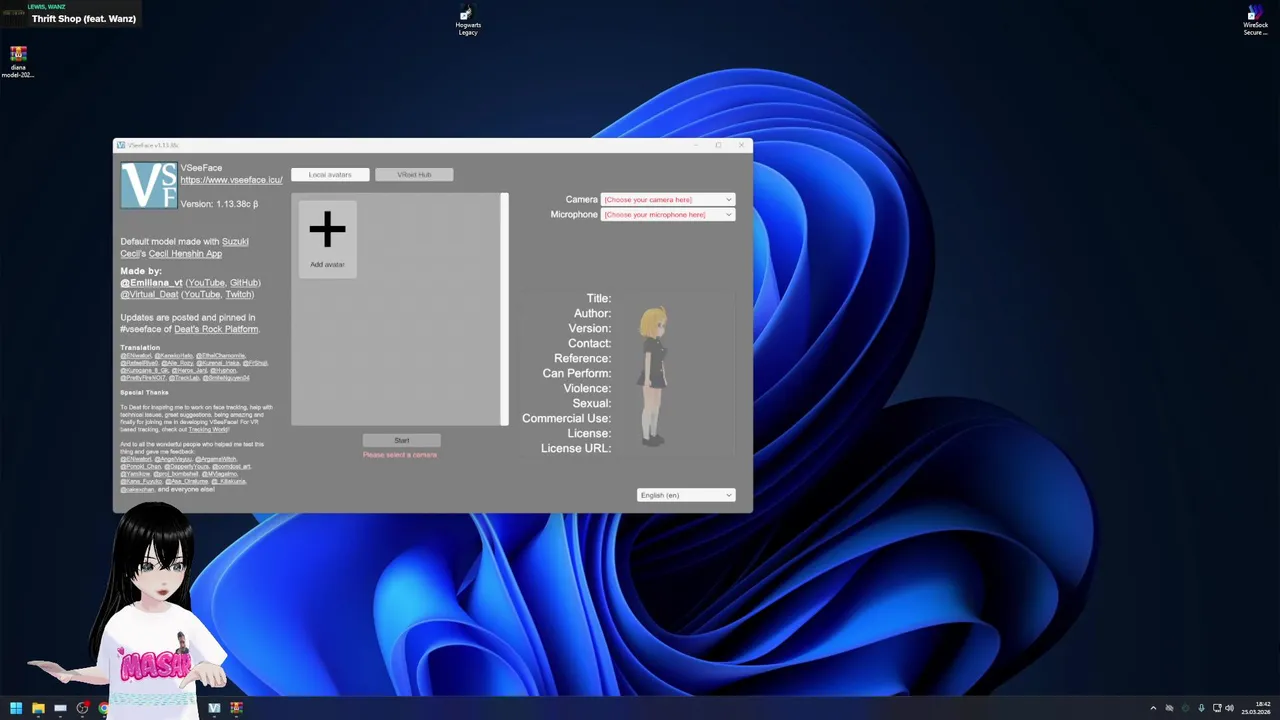This screenshot has height=720, width=1280.
Task: Open @Virtual_Deat profile link
Action: (149, 295)
